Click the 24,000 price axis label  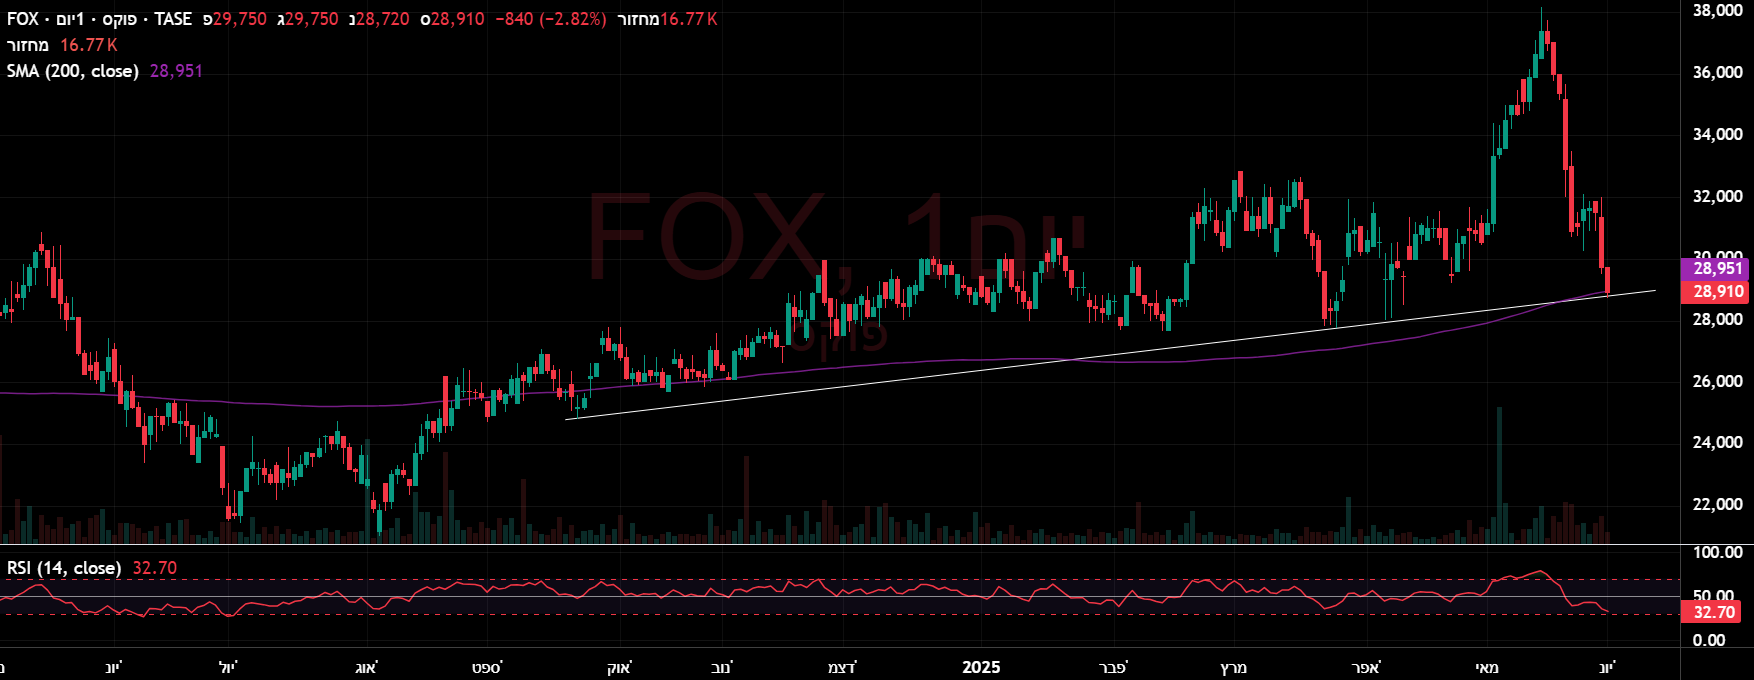click(1717, 443)
